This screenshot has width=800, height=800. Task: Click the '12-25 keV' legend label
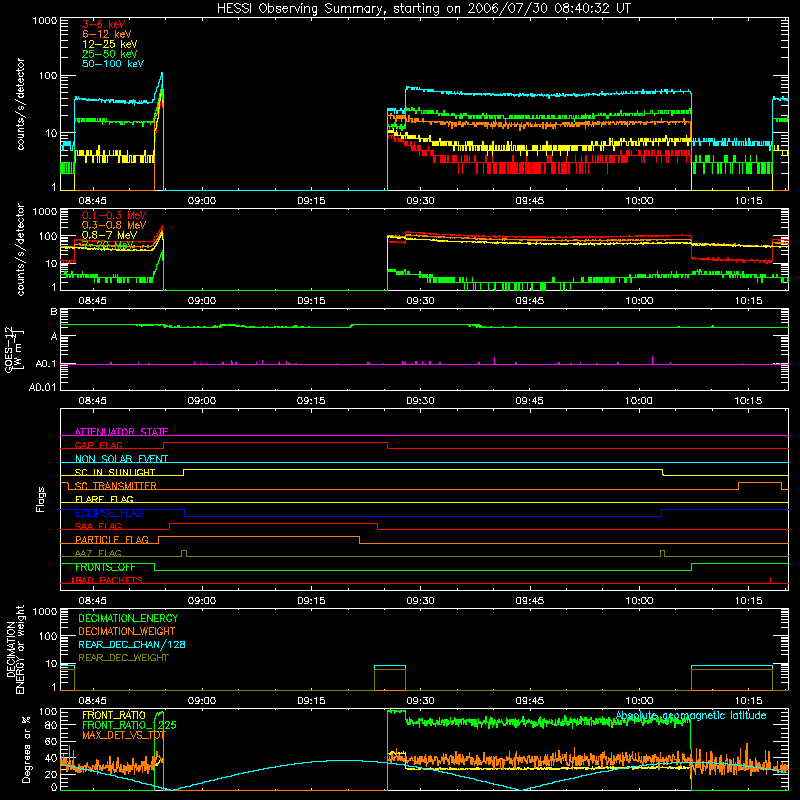click(109, 44)
